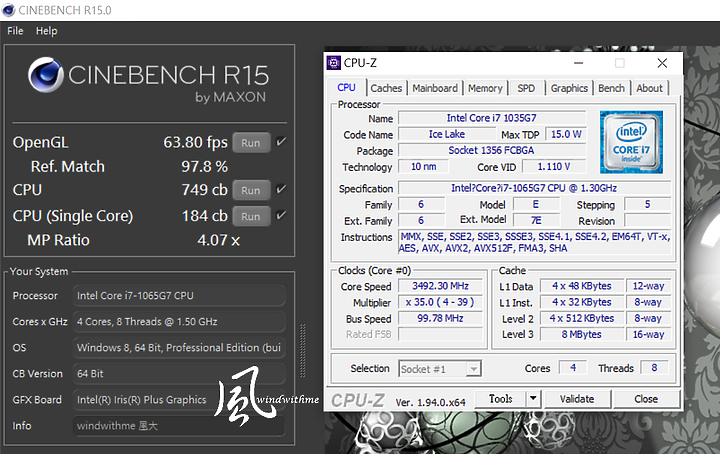
Task: Click the Name value Intel Core i7 1035G7
Action: click(492, 118)
